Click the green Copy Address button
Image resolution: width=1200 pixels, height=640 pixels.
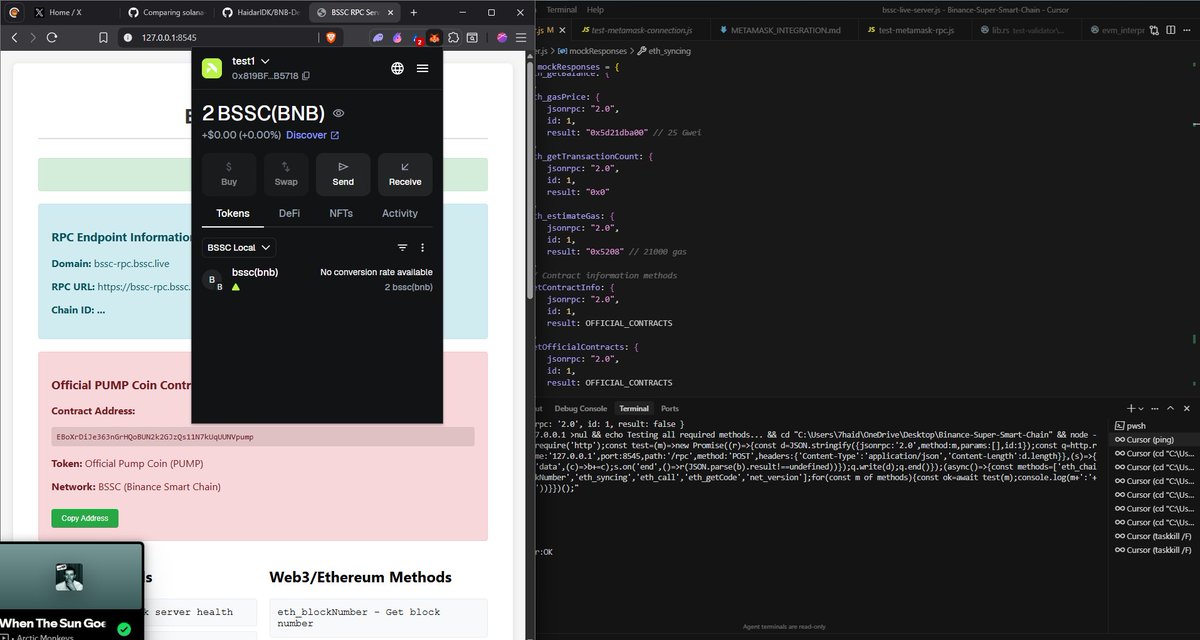85,518
